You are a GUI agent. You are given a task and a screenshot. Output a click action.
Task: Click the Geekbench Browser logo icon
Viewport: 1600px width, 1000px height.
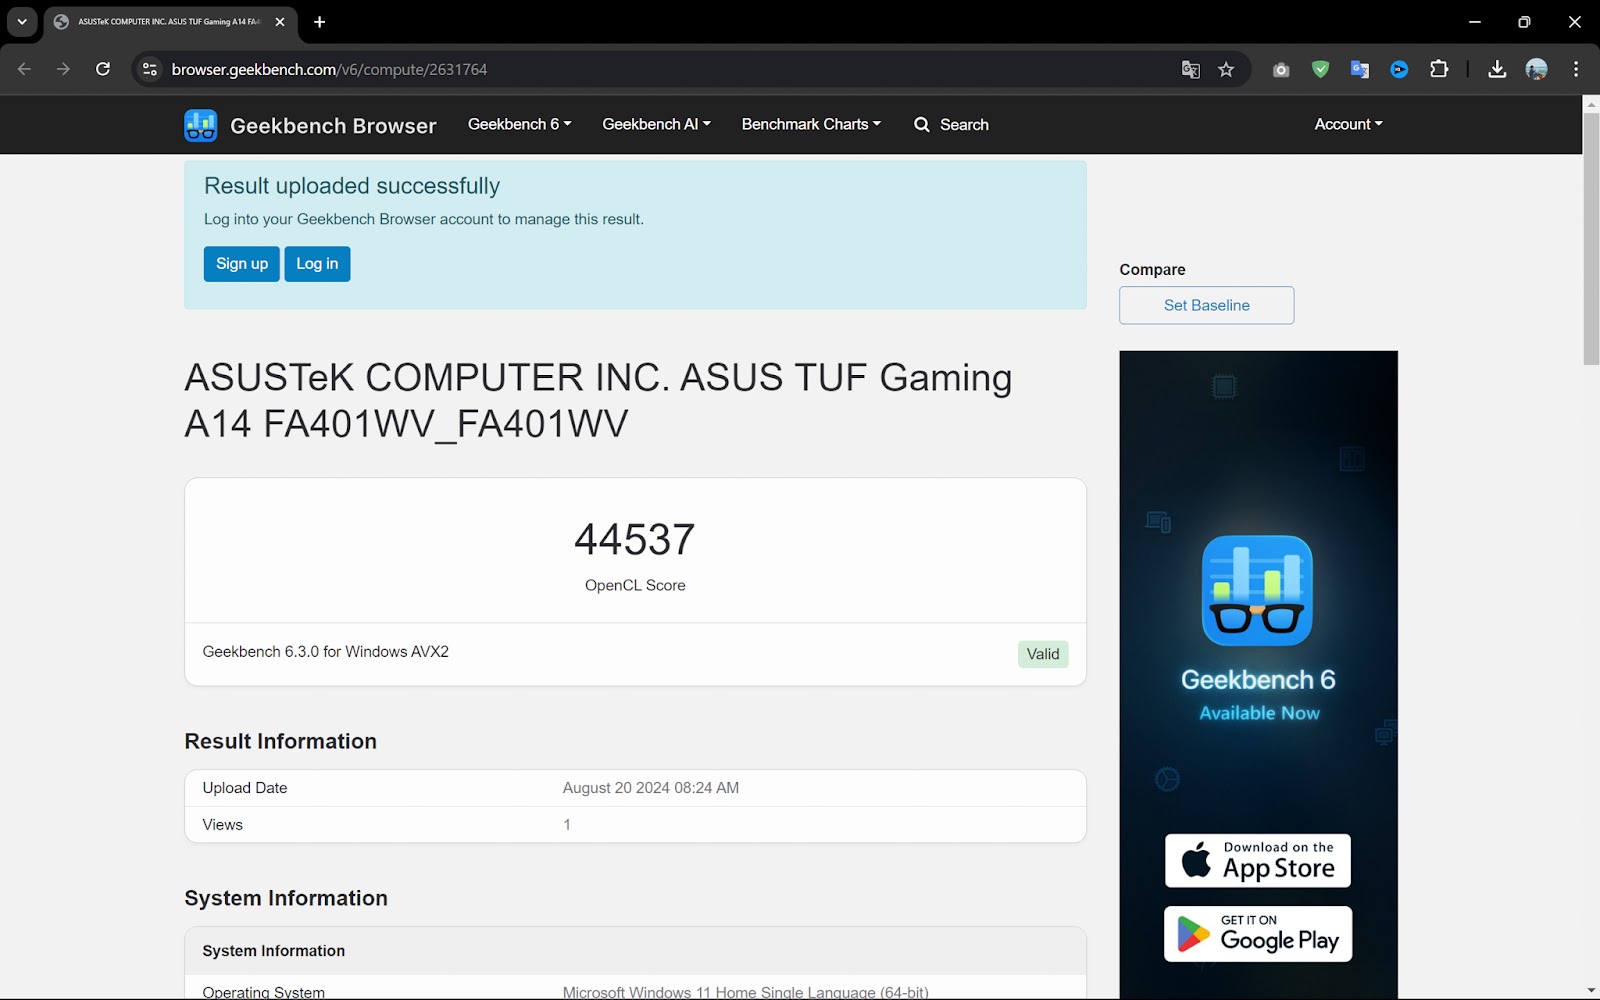tap(201, 125)
